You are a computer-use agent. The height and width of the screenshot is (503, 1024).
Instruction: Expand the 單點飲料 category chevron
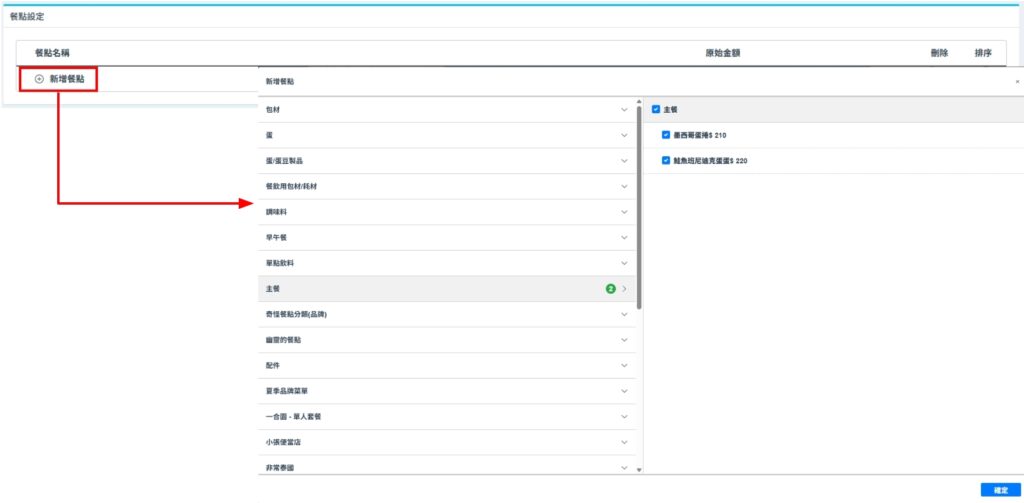click(624, 263)
